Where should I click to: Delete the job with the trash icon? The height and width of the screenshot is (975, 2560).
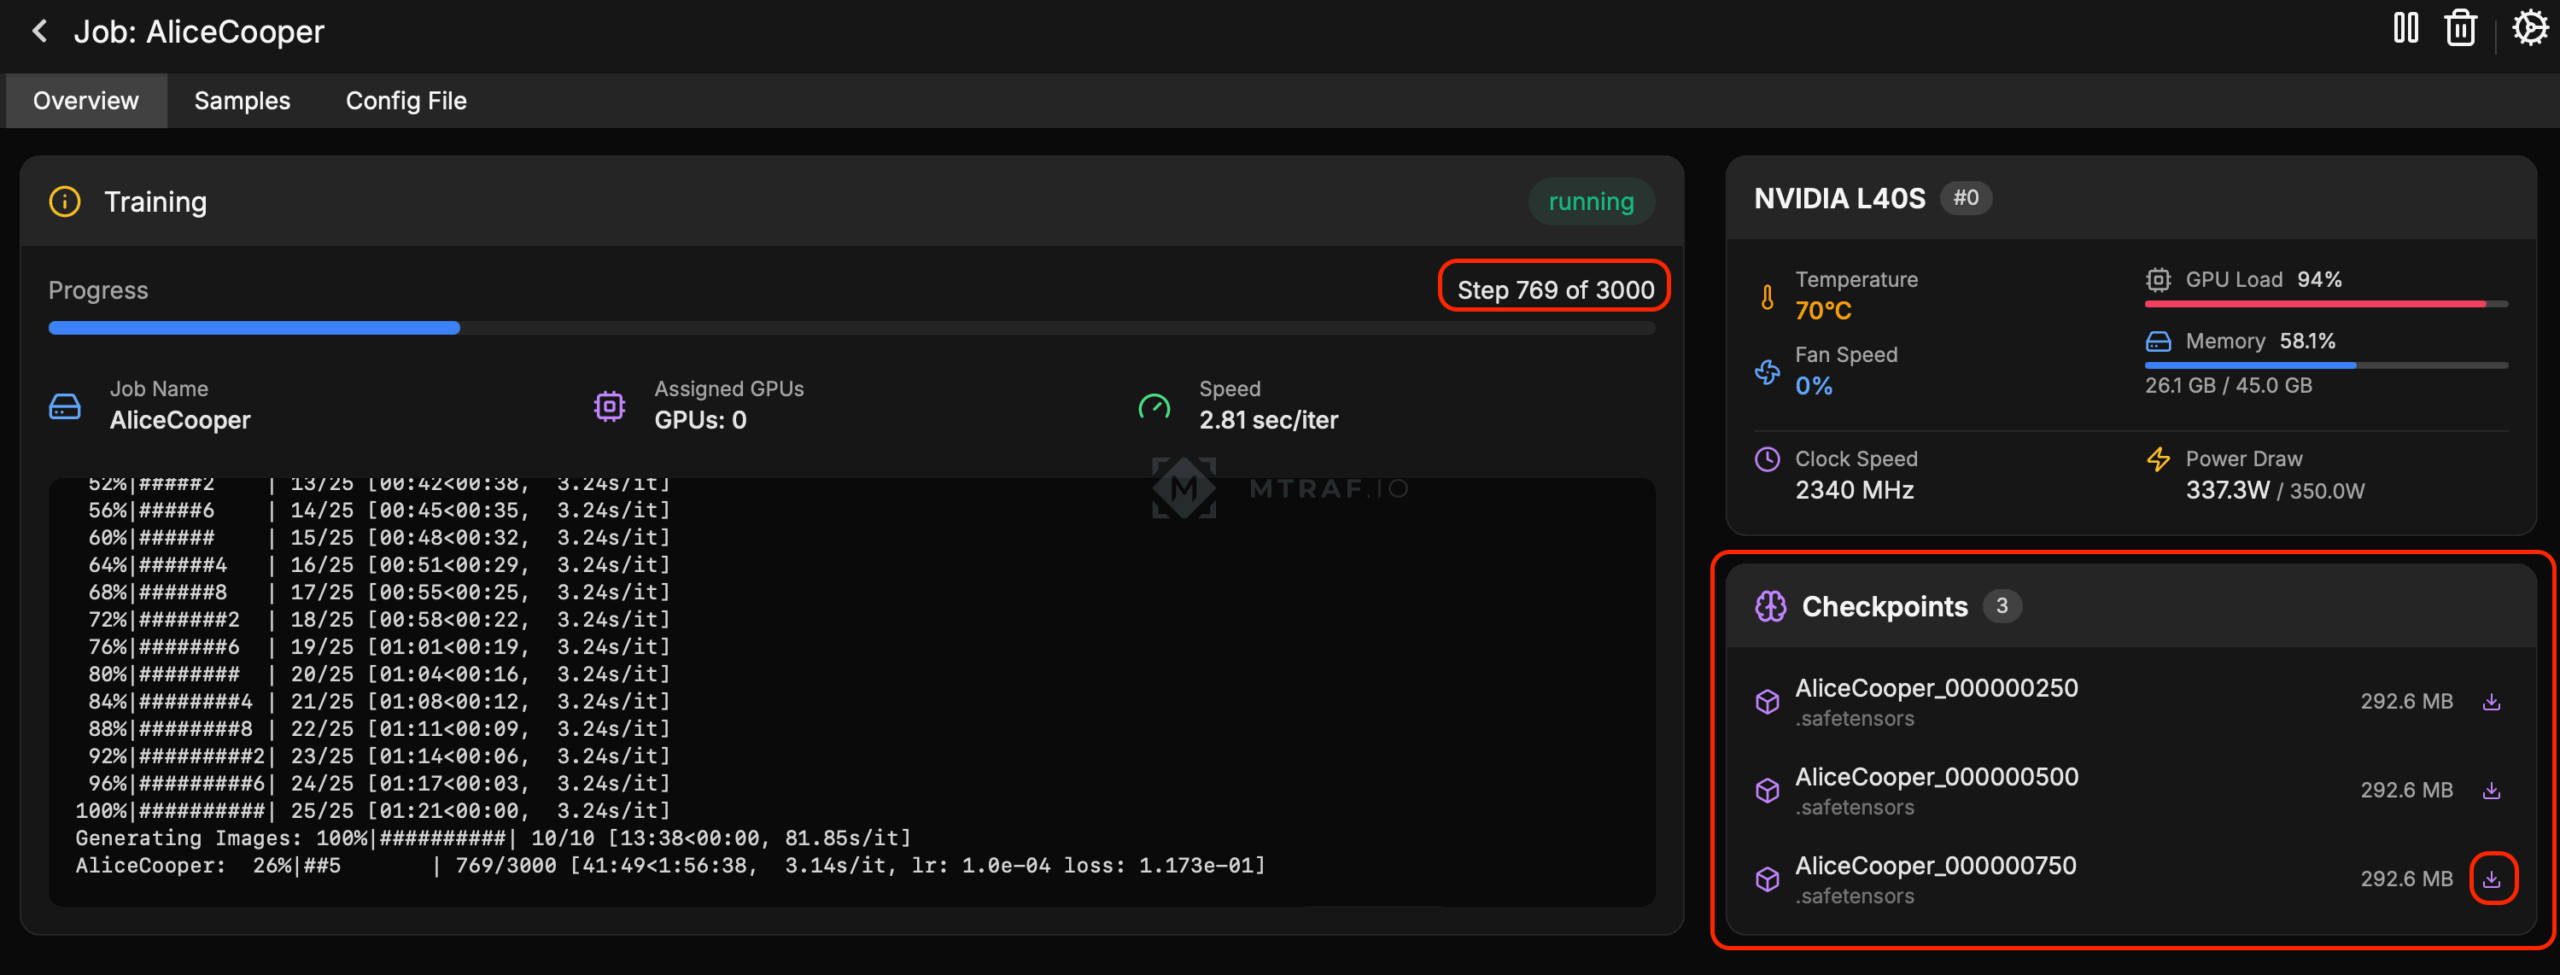2460,28
